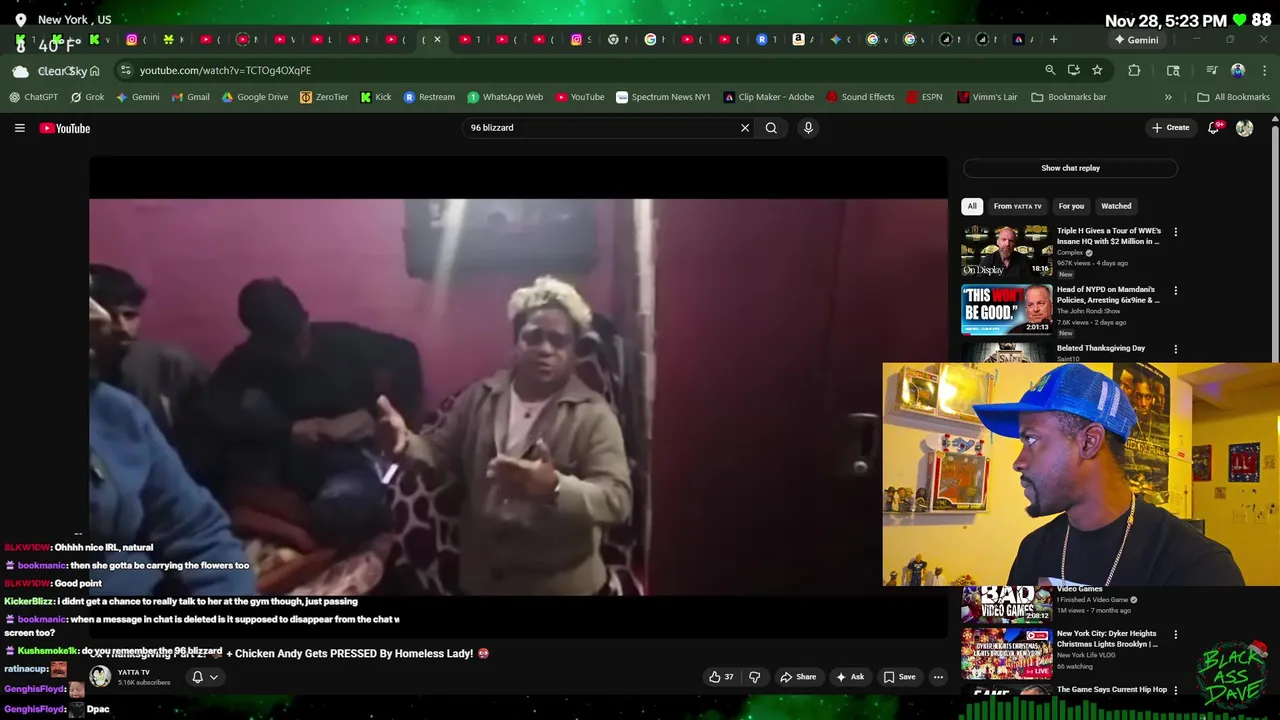Open the 'Bookmarks bar' folder
1280x720 pixels.
click(x=1068, y=97)
